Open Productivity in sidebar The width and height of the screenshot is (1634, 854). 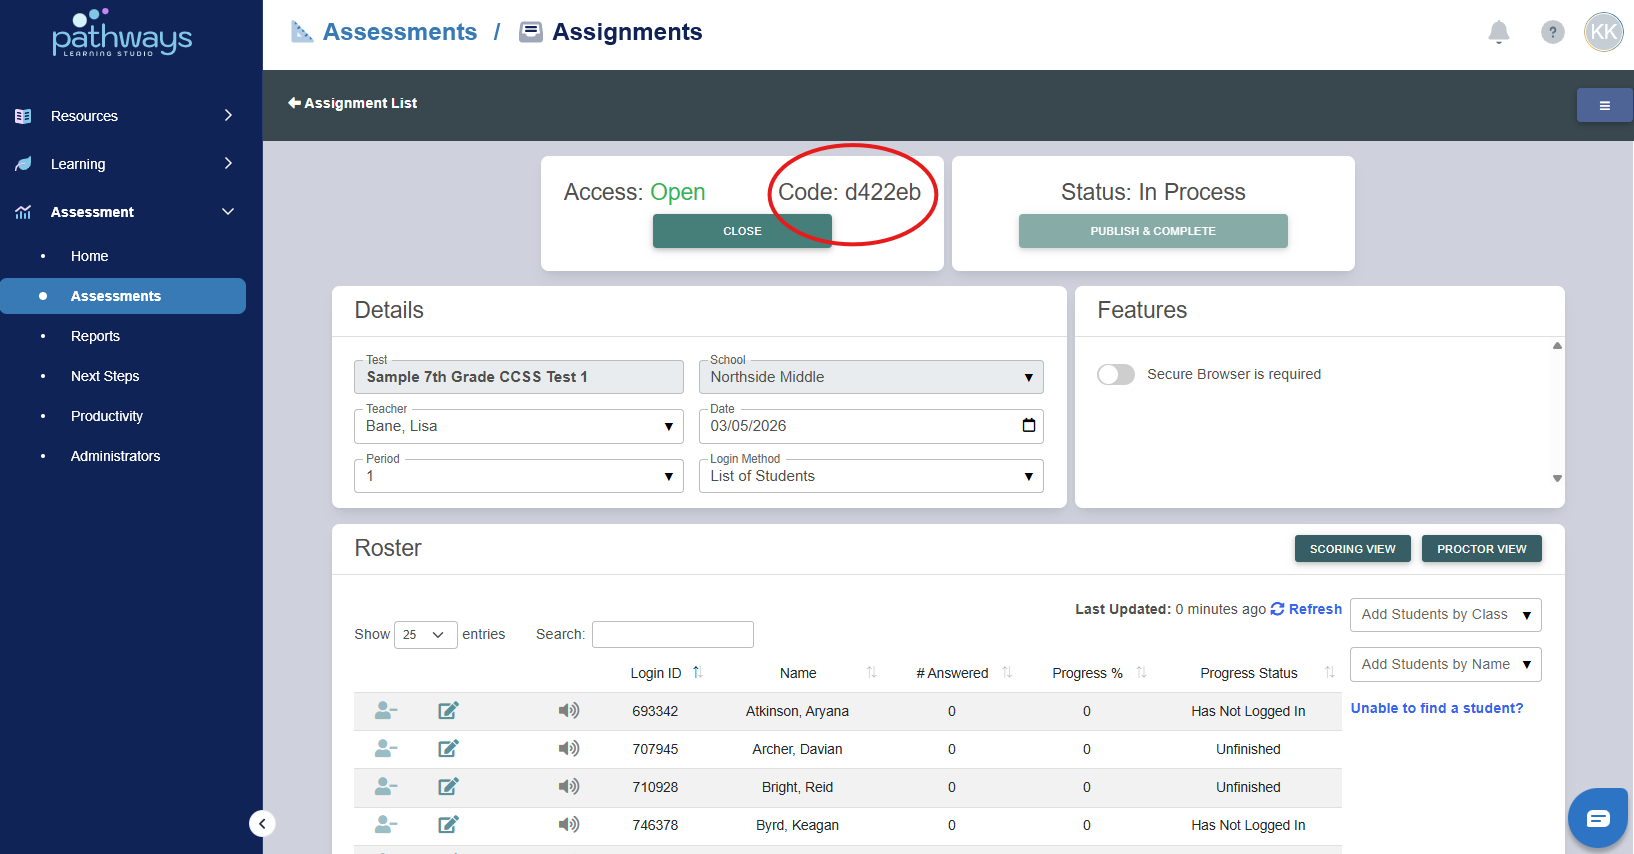pyautogui.click(x=107, y=416)
